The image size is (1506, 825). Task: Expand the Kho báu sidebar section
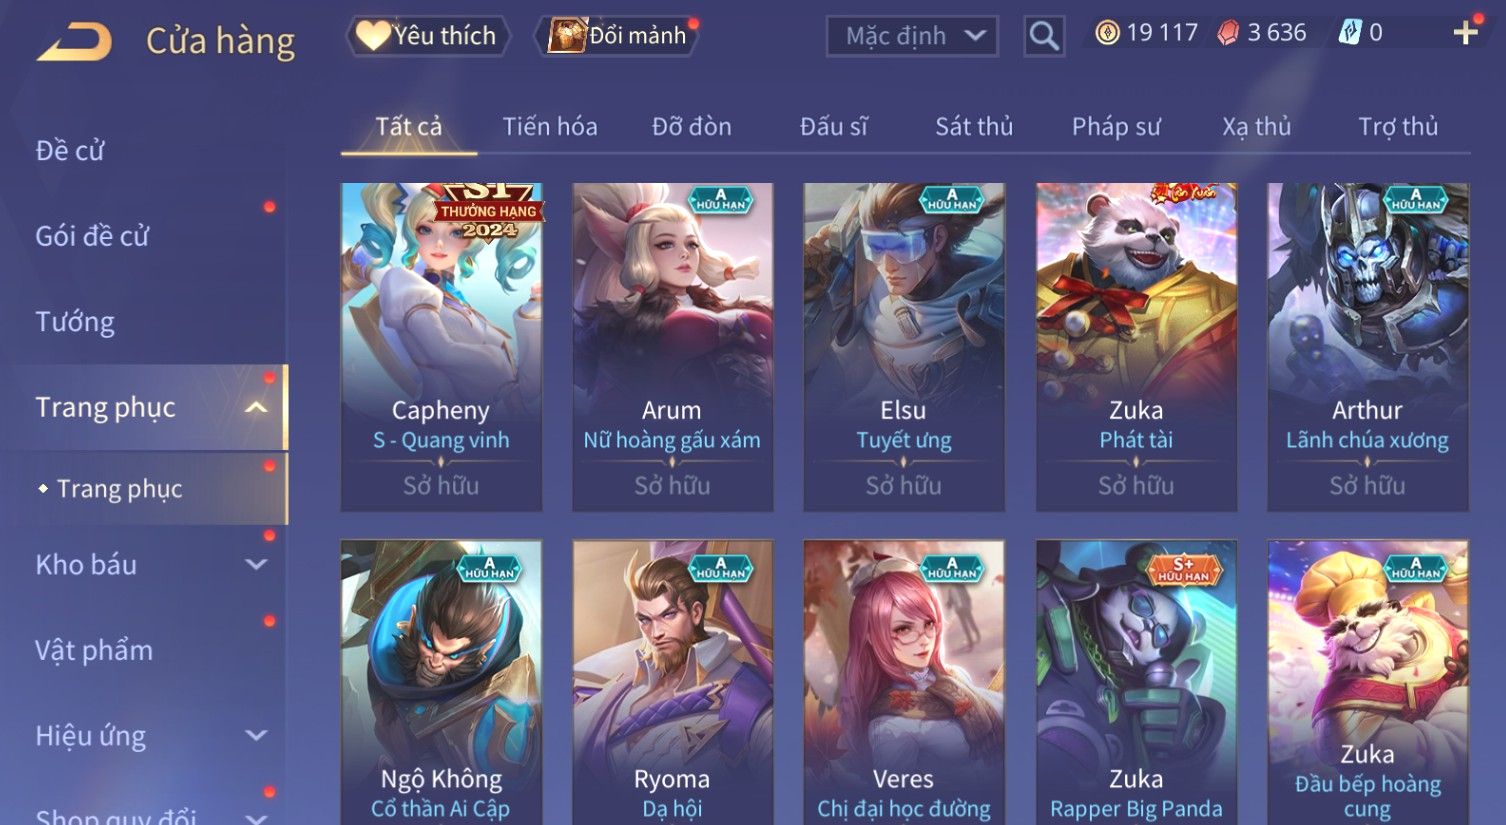pos(256,564)
